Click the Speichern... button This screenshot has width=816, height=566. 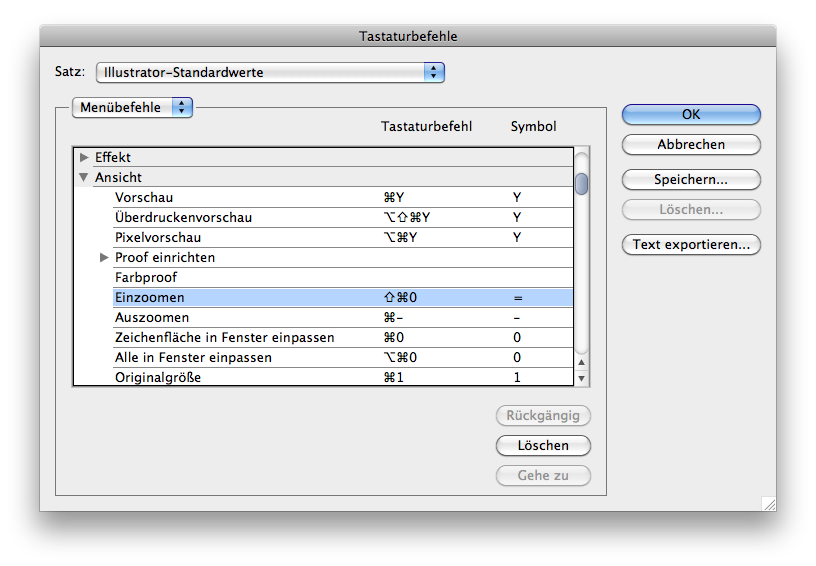pyautogui.click(x=691, y=180)
